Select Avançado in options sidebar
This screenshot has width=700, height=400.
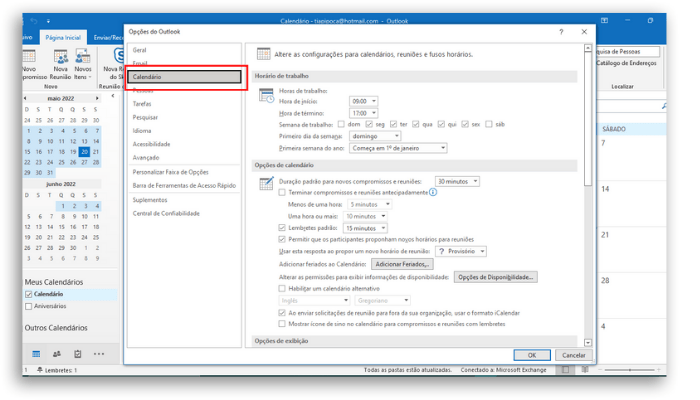point(146,158)
